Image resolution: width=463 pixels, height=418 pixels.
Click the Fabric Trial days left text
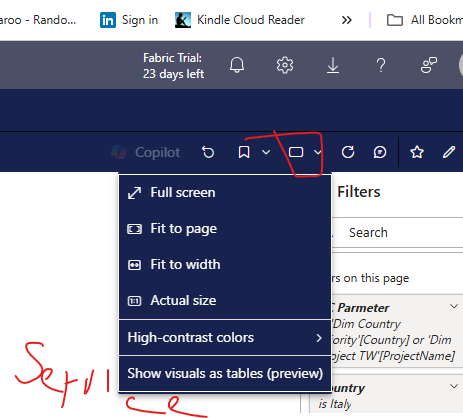pyautogui.click(x=173, y=66)
